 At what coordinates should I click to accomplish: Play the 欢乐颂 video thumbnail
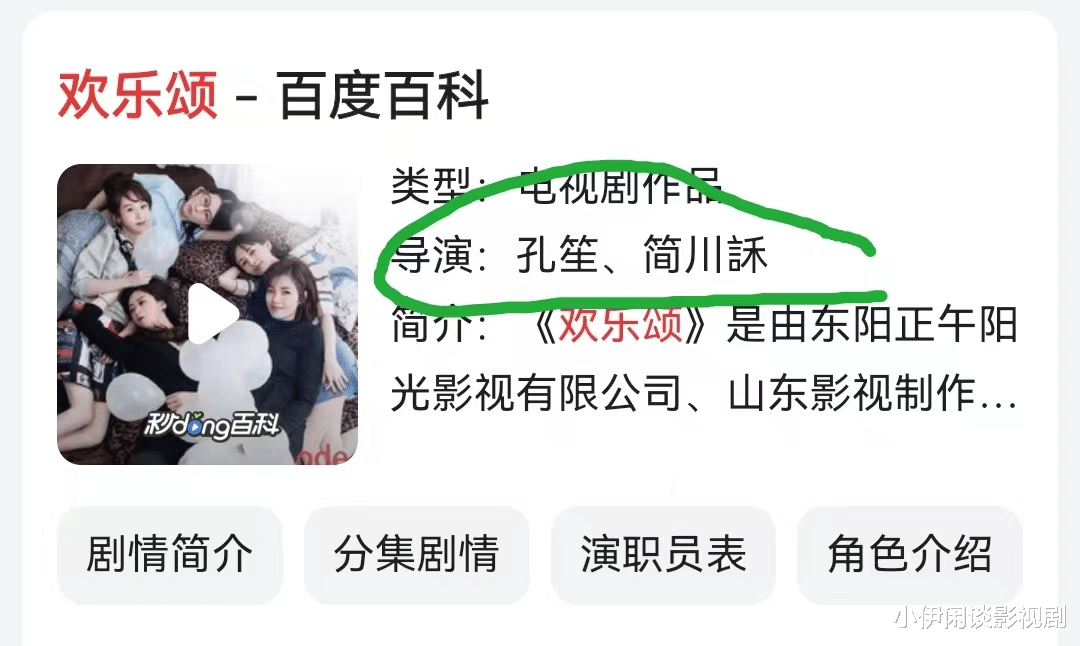[214, 313]
